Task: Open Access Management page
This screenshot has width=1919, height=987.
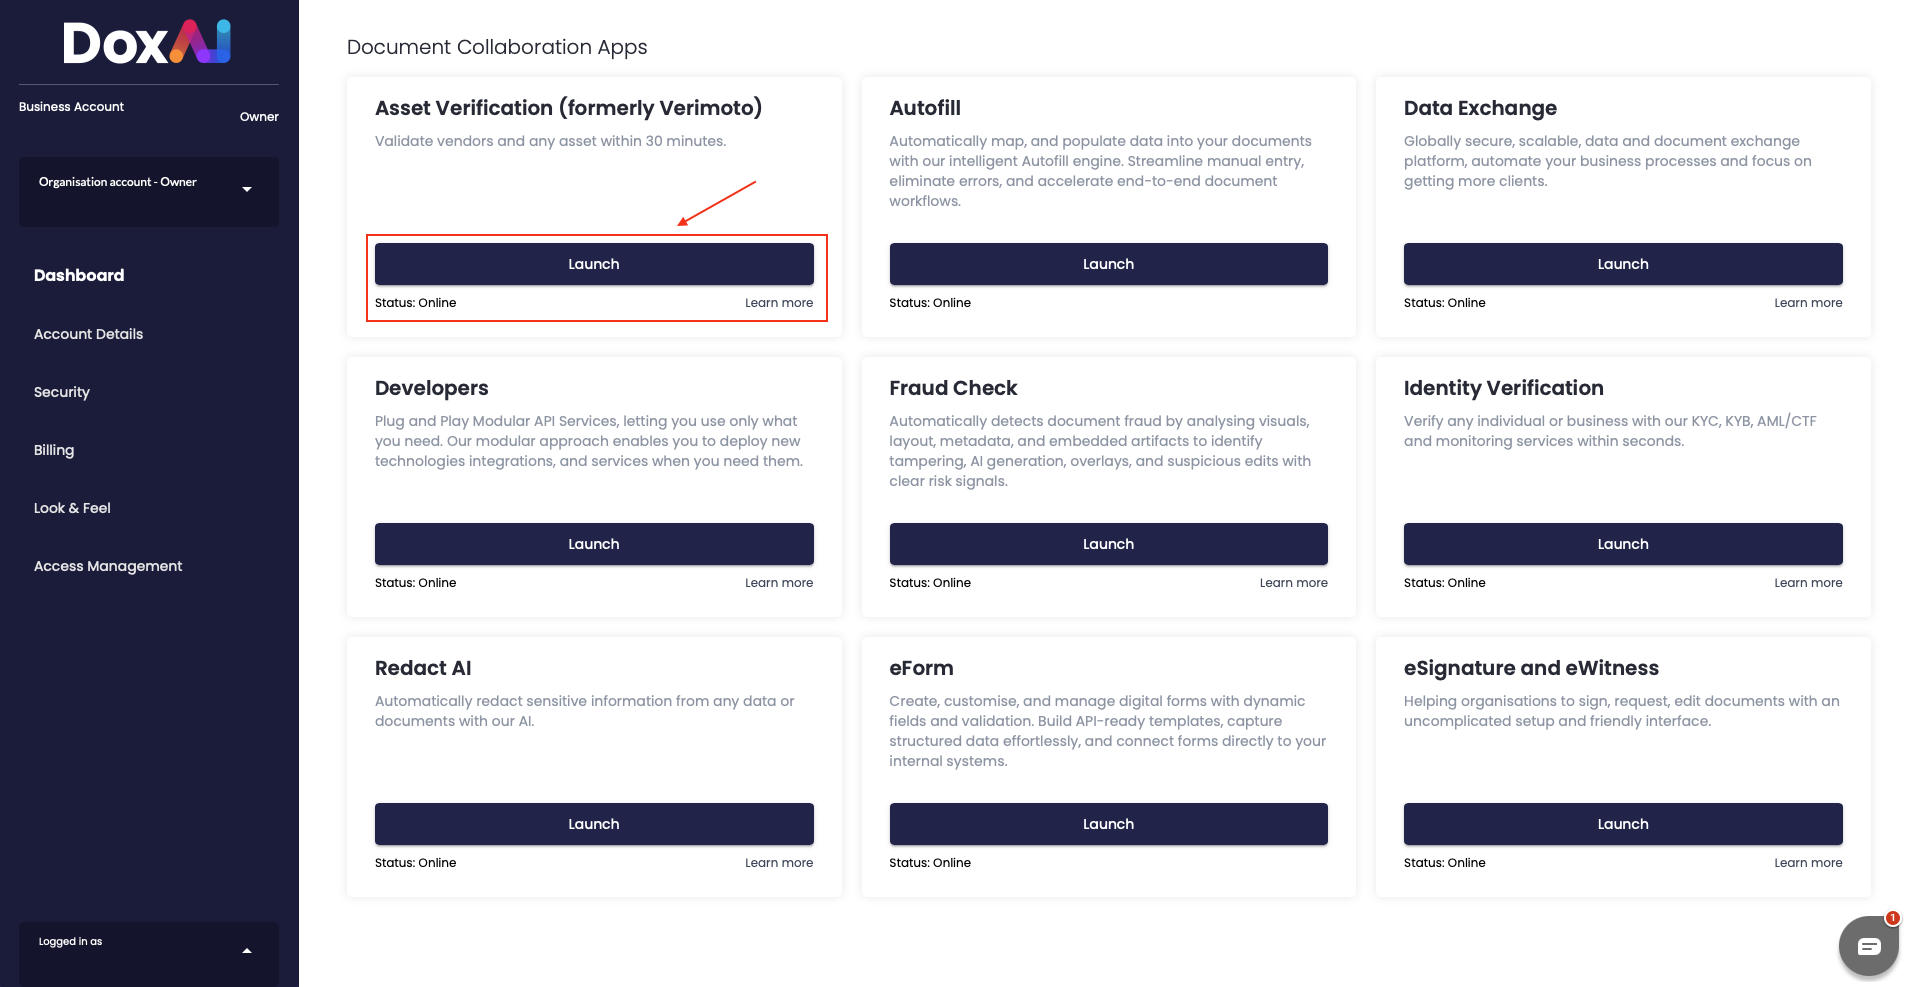Action: pyautogui.click(x=108, y=566)
